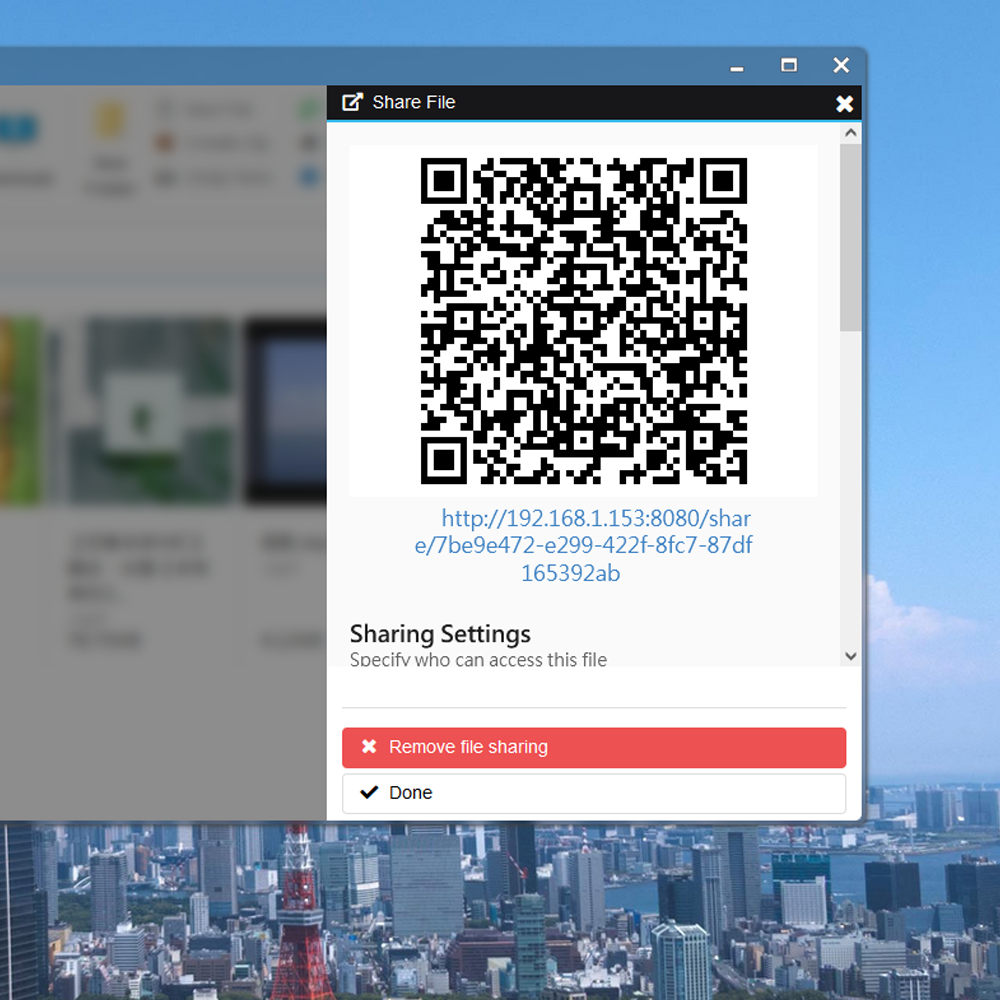The image size is (1000, 1000).
Task: Minimize the application window
Action: (737, 66)
